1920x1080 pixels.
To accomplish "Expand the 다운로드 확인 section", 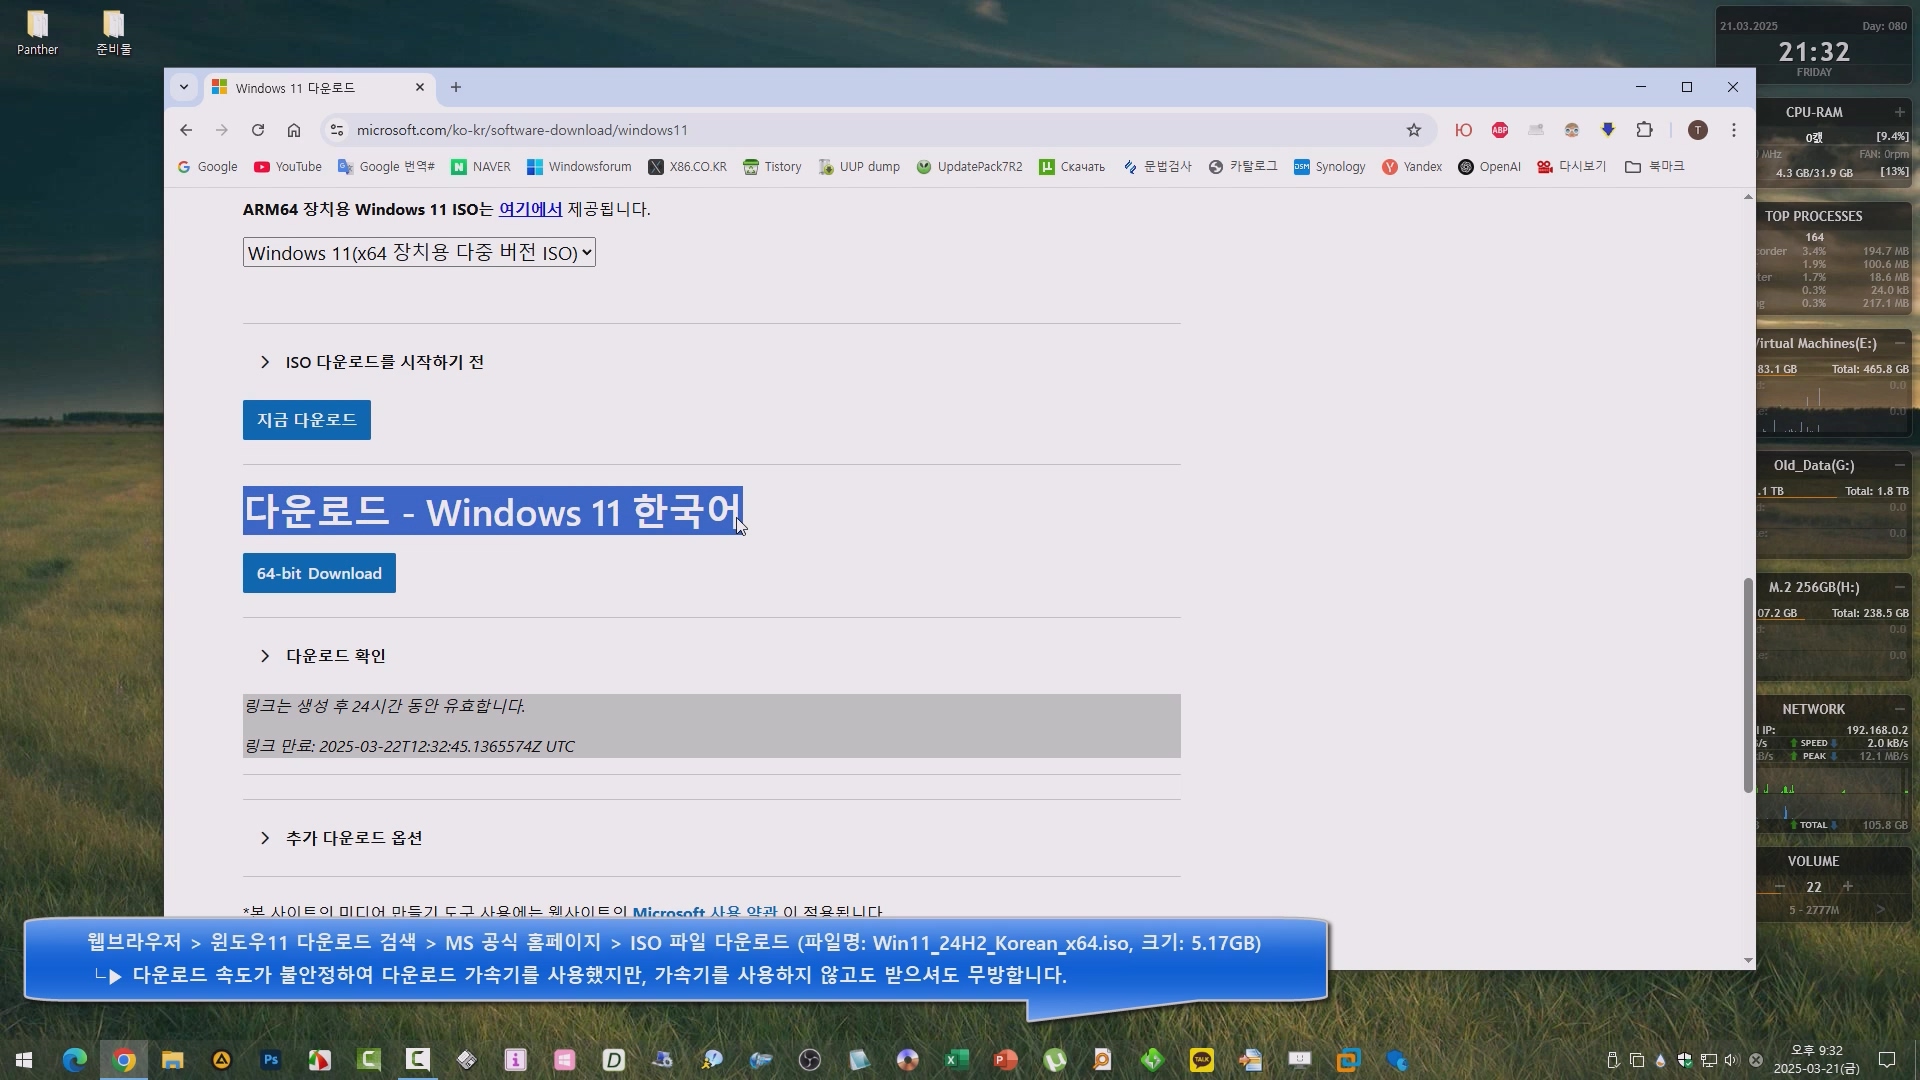I will coord(322,656).
